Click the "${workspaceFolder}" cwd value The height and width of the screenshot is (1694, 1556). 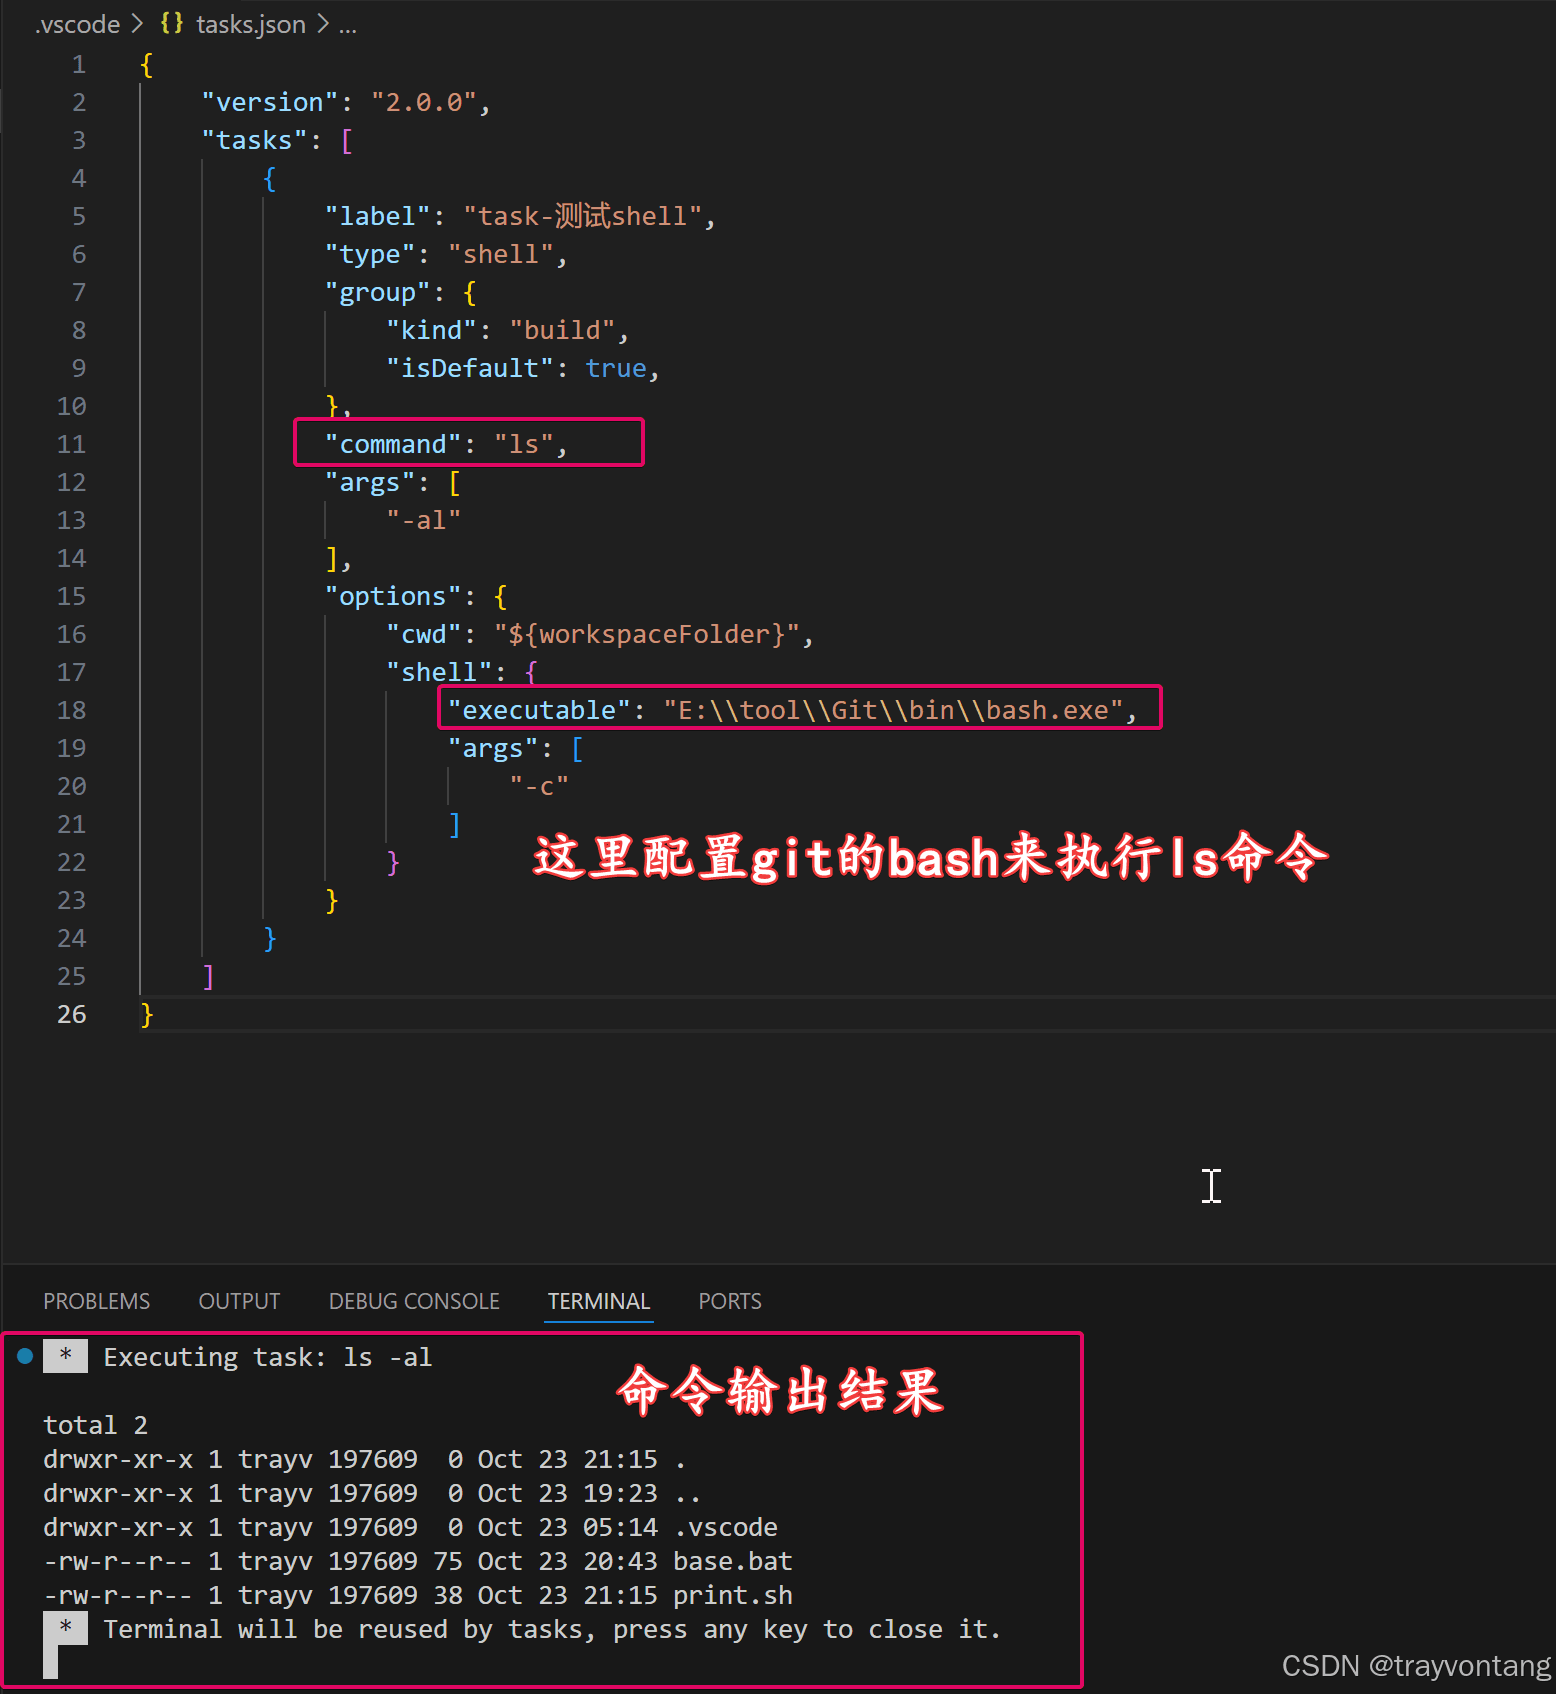coord(647,634)
